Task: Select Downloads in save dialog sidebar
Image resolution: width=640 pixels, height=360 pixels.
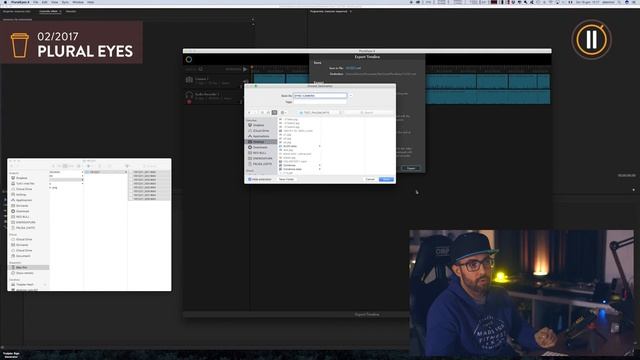Action: tap(260, 147)
